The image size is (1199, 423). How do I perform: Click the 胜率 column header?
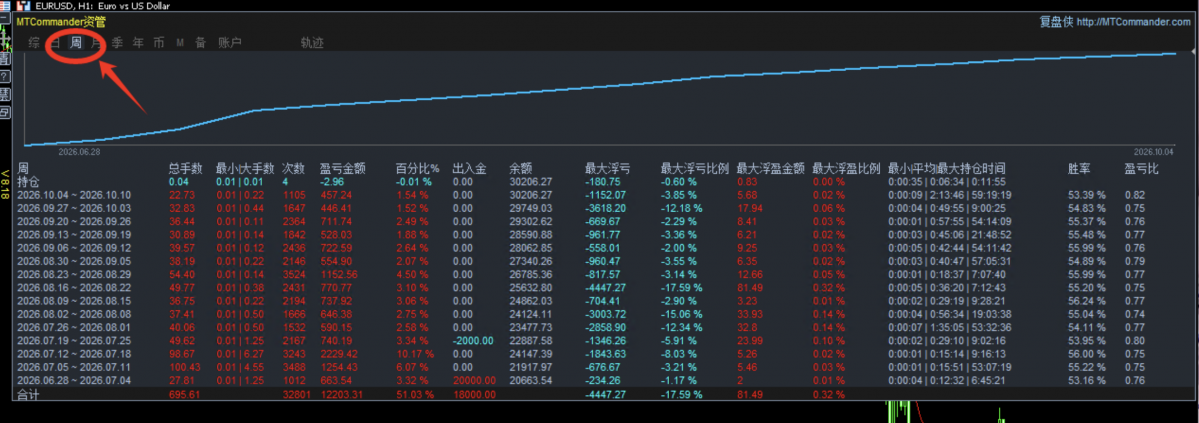pos(1079,168)
